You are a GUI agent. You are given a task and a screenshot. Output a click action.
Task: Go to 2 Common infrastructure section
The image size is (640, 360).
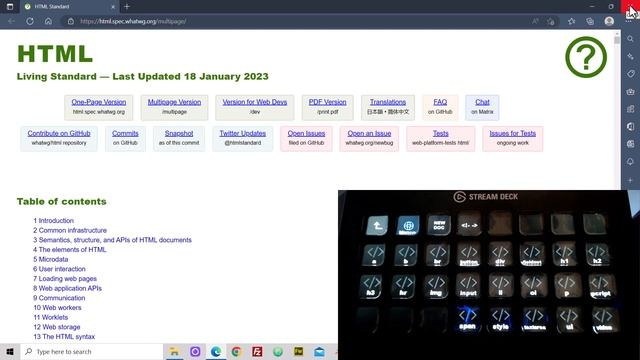[x=70, y=230]
